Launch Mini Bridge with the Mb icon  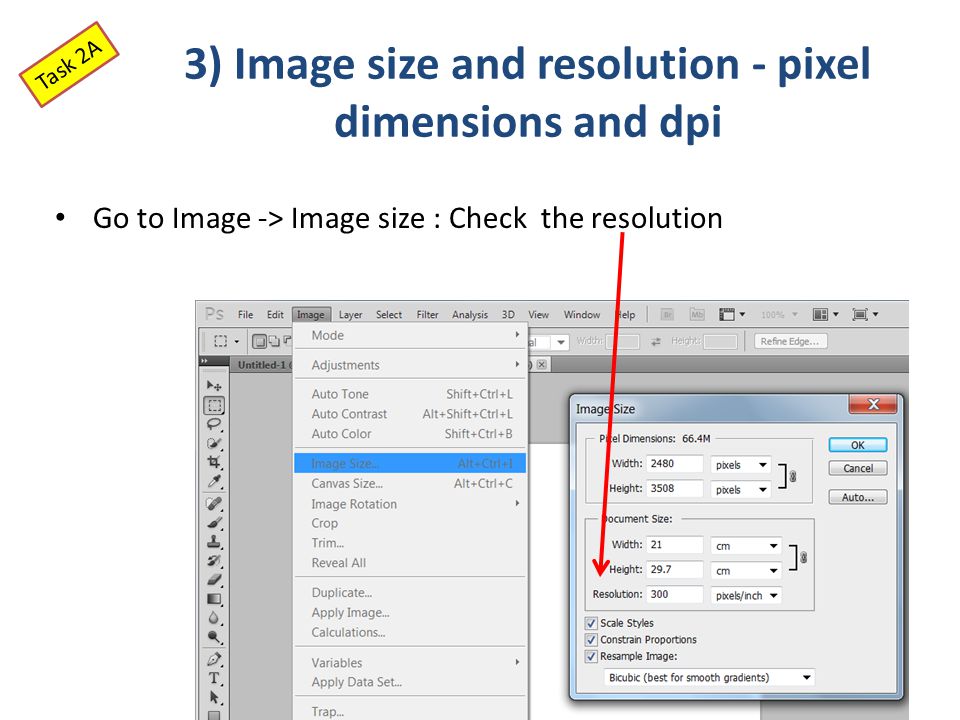[x=697, y=315]
